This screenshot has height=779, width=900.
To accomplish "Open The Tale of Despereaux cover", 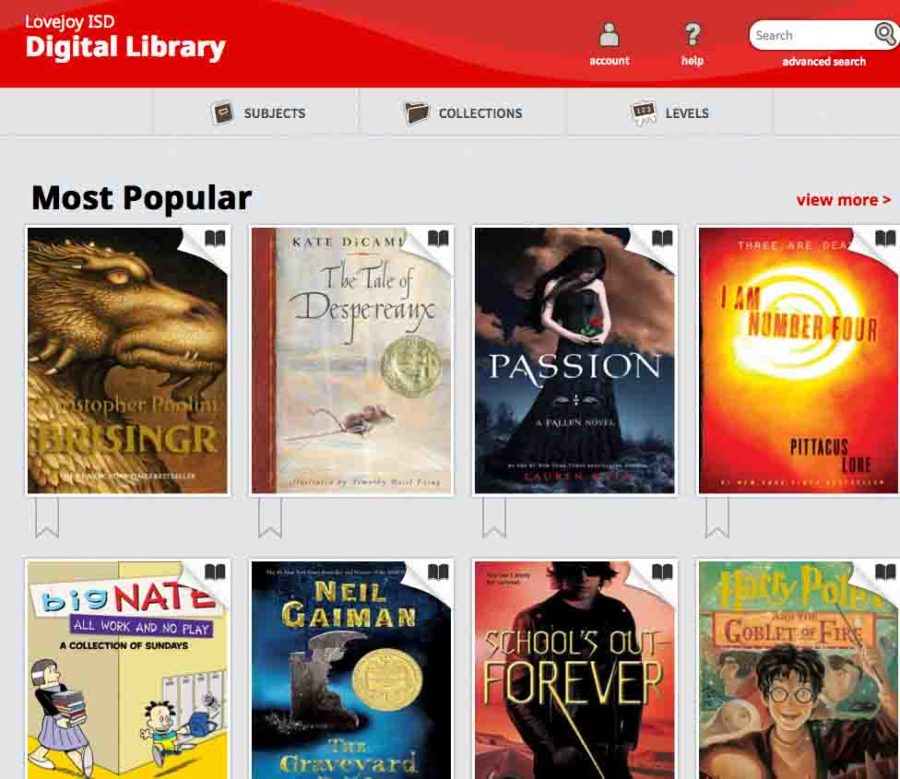I will [352, 361].
